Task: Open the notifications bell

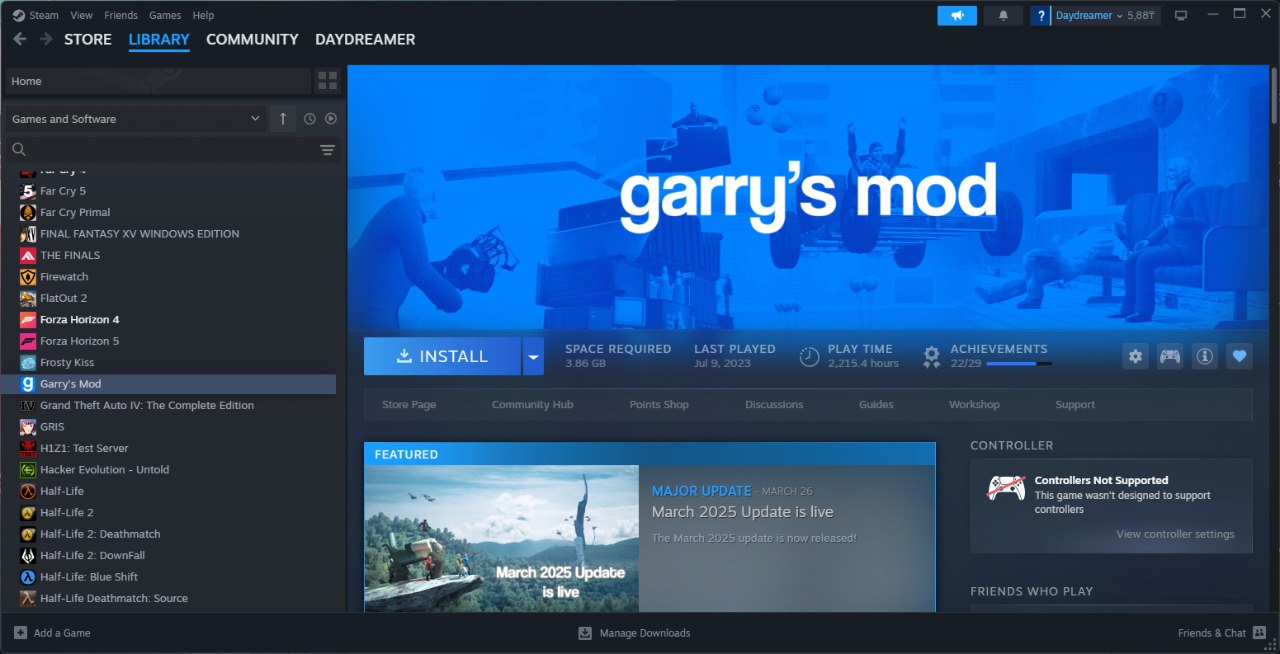Action: [x=1003, y=15]
